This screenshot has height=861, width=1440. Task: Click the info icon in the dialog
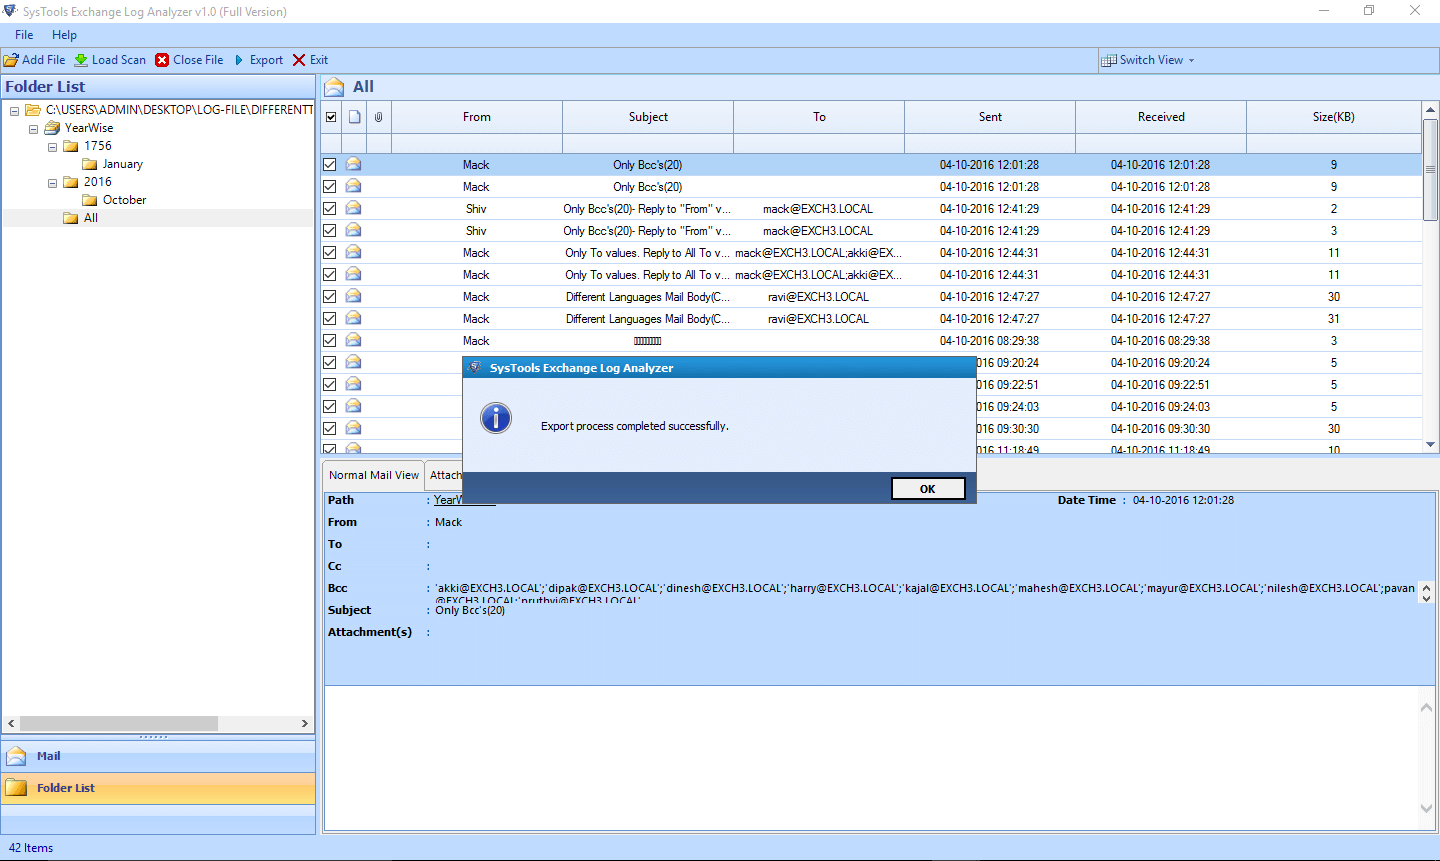coord(496,418)
